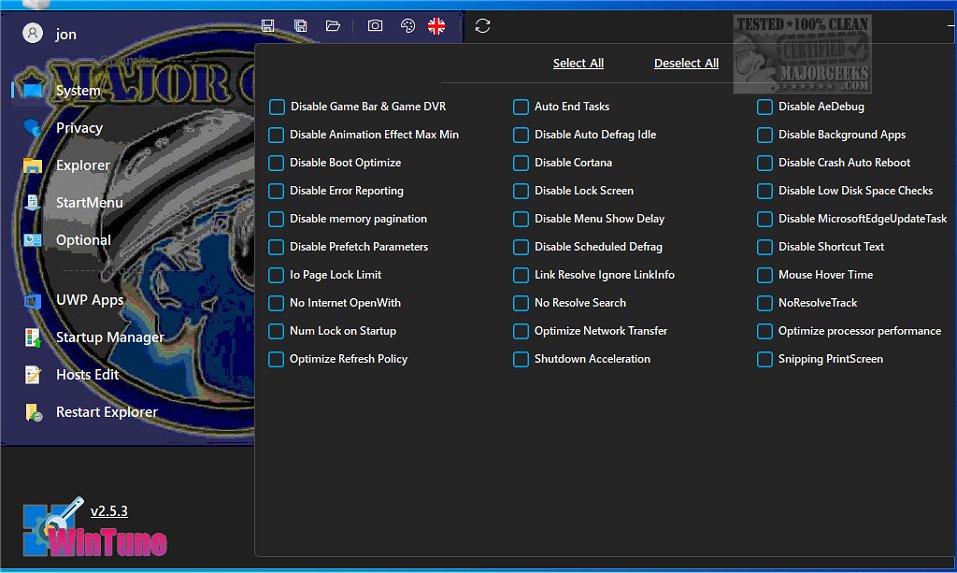Switch to the Privacy section
Viewport: 957px width, 573px height.
point(79,128)
